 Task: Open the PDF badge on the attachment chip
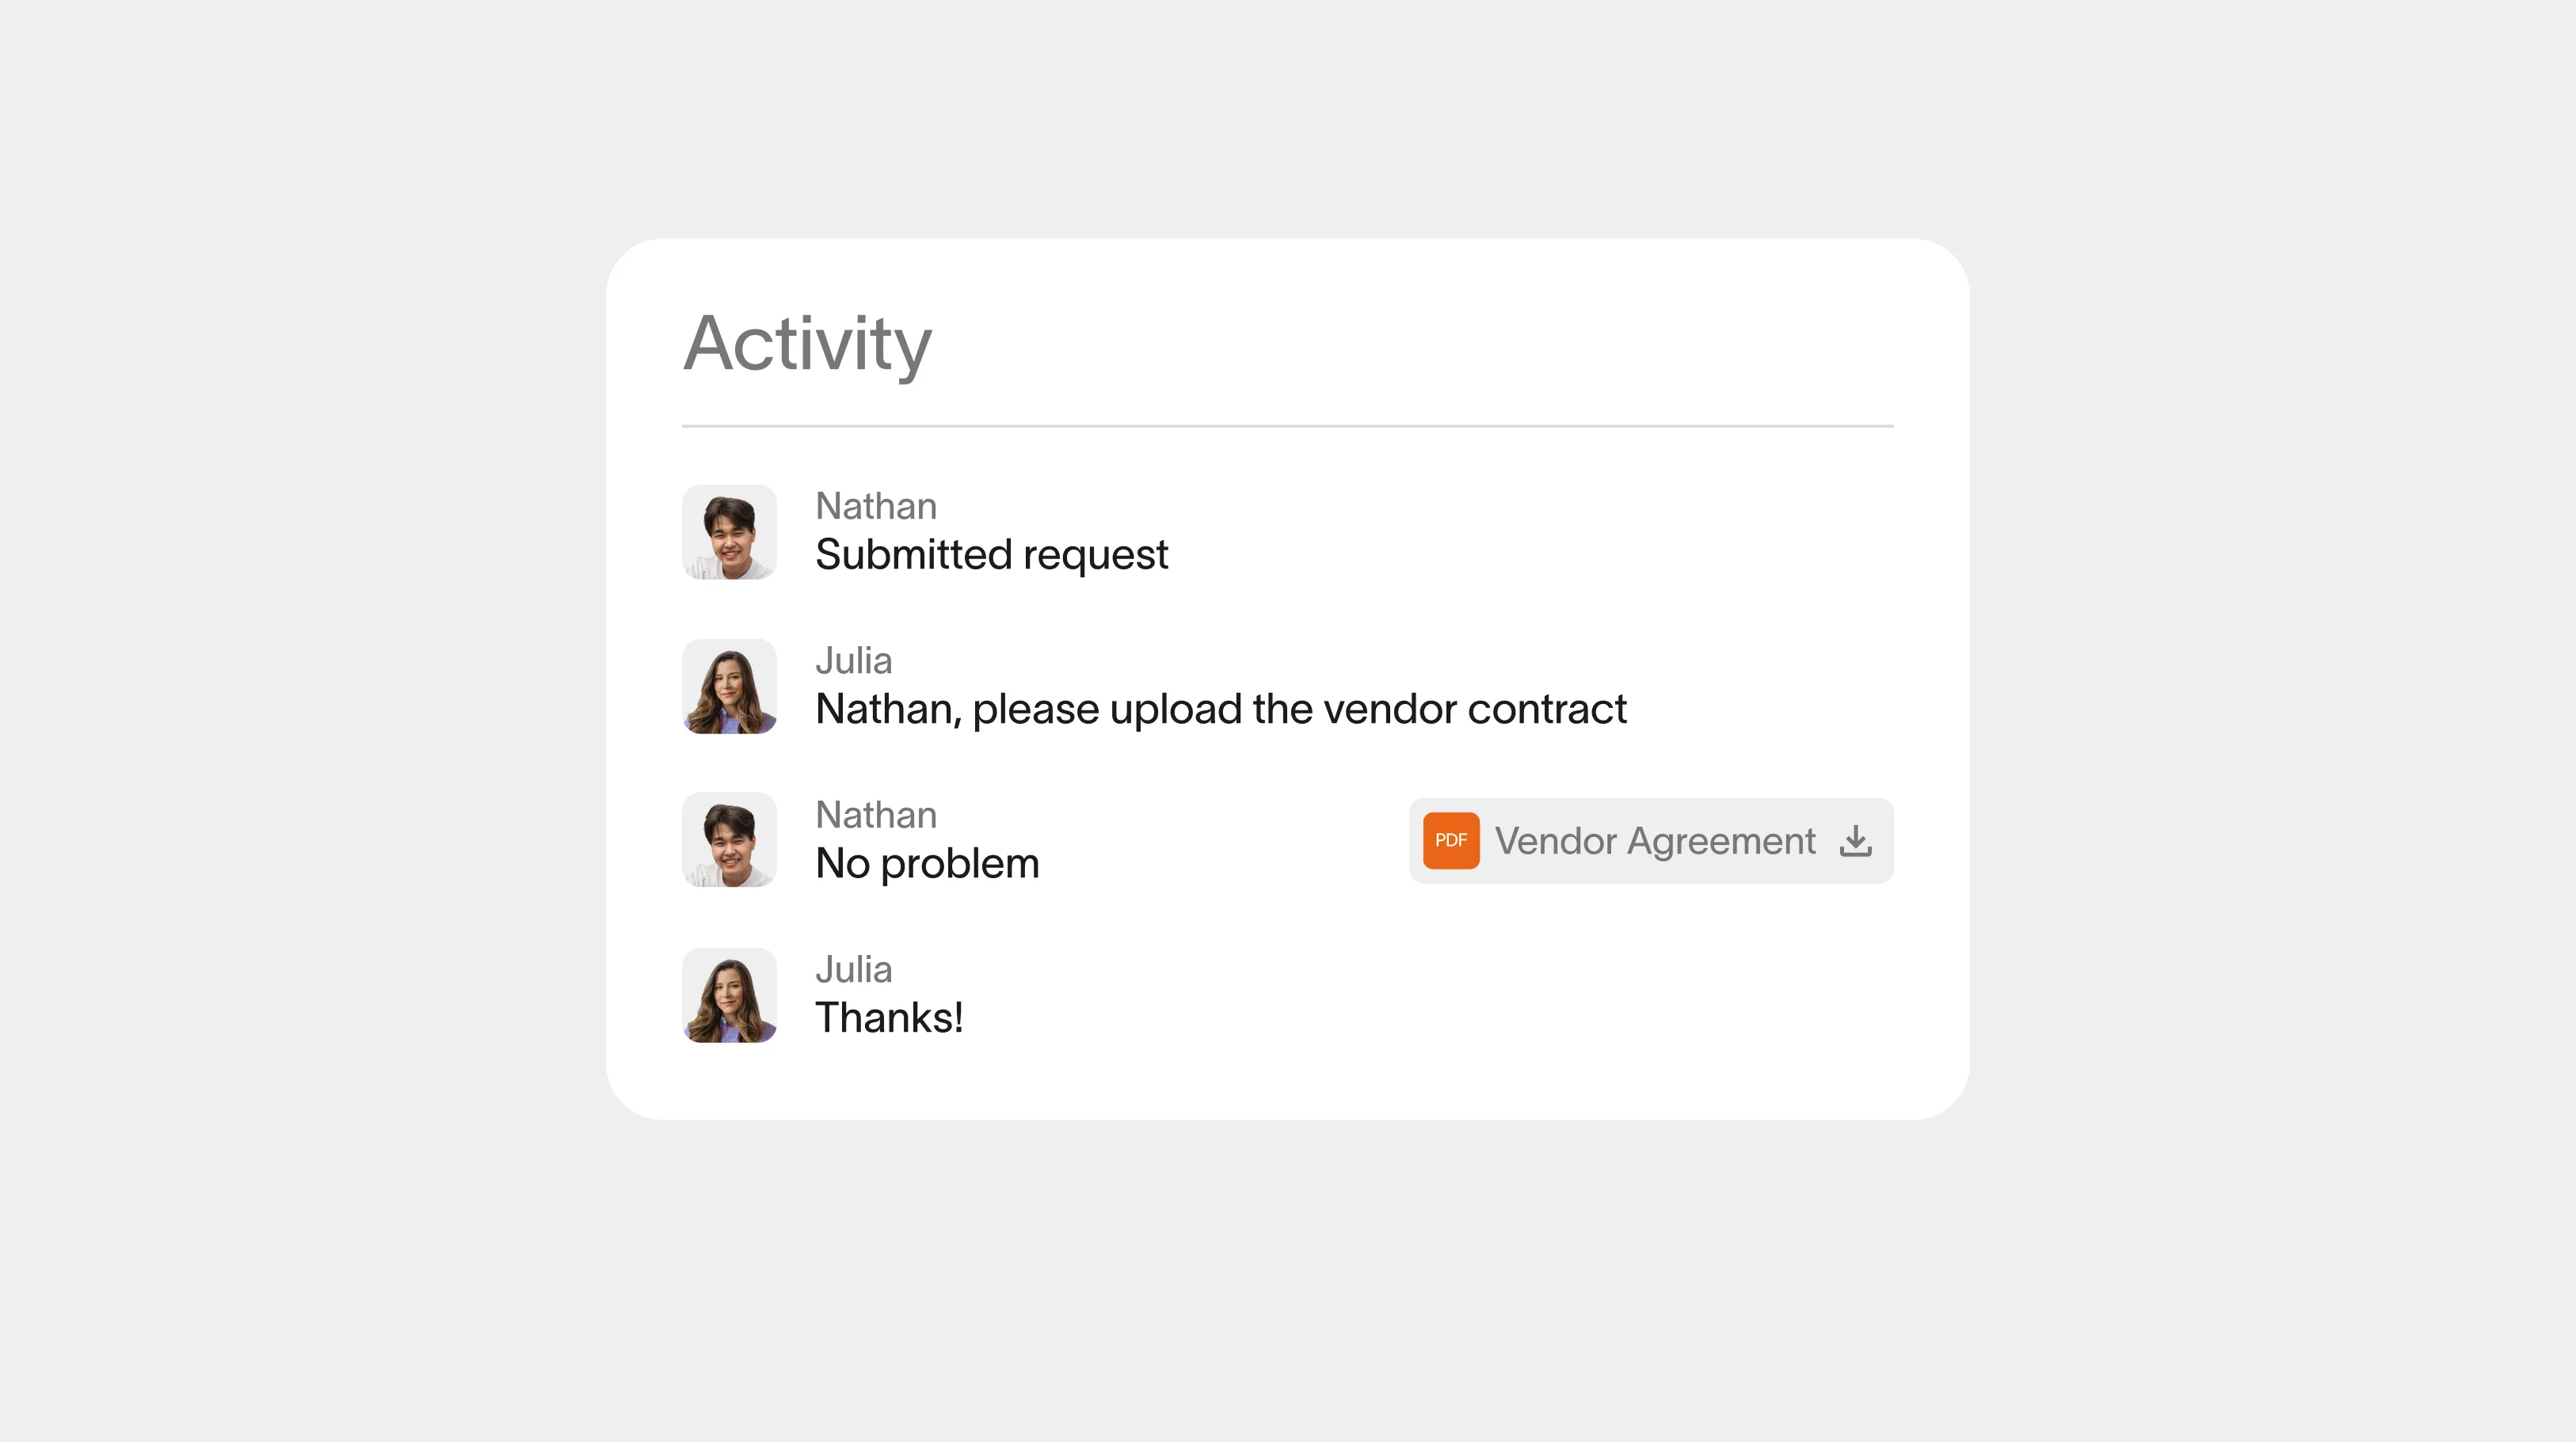pyautogui.click(x=1450, y=841)
